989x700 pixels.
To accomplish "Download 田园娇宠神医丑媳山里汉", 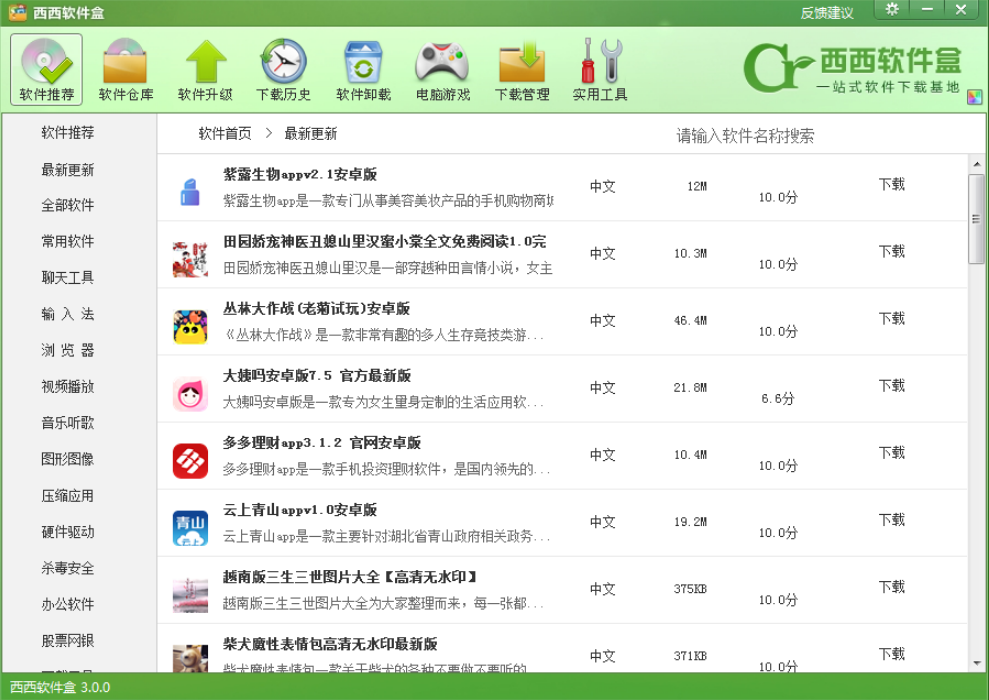I will click(892, 252).
